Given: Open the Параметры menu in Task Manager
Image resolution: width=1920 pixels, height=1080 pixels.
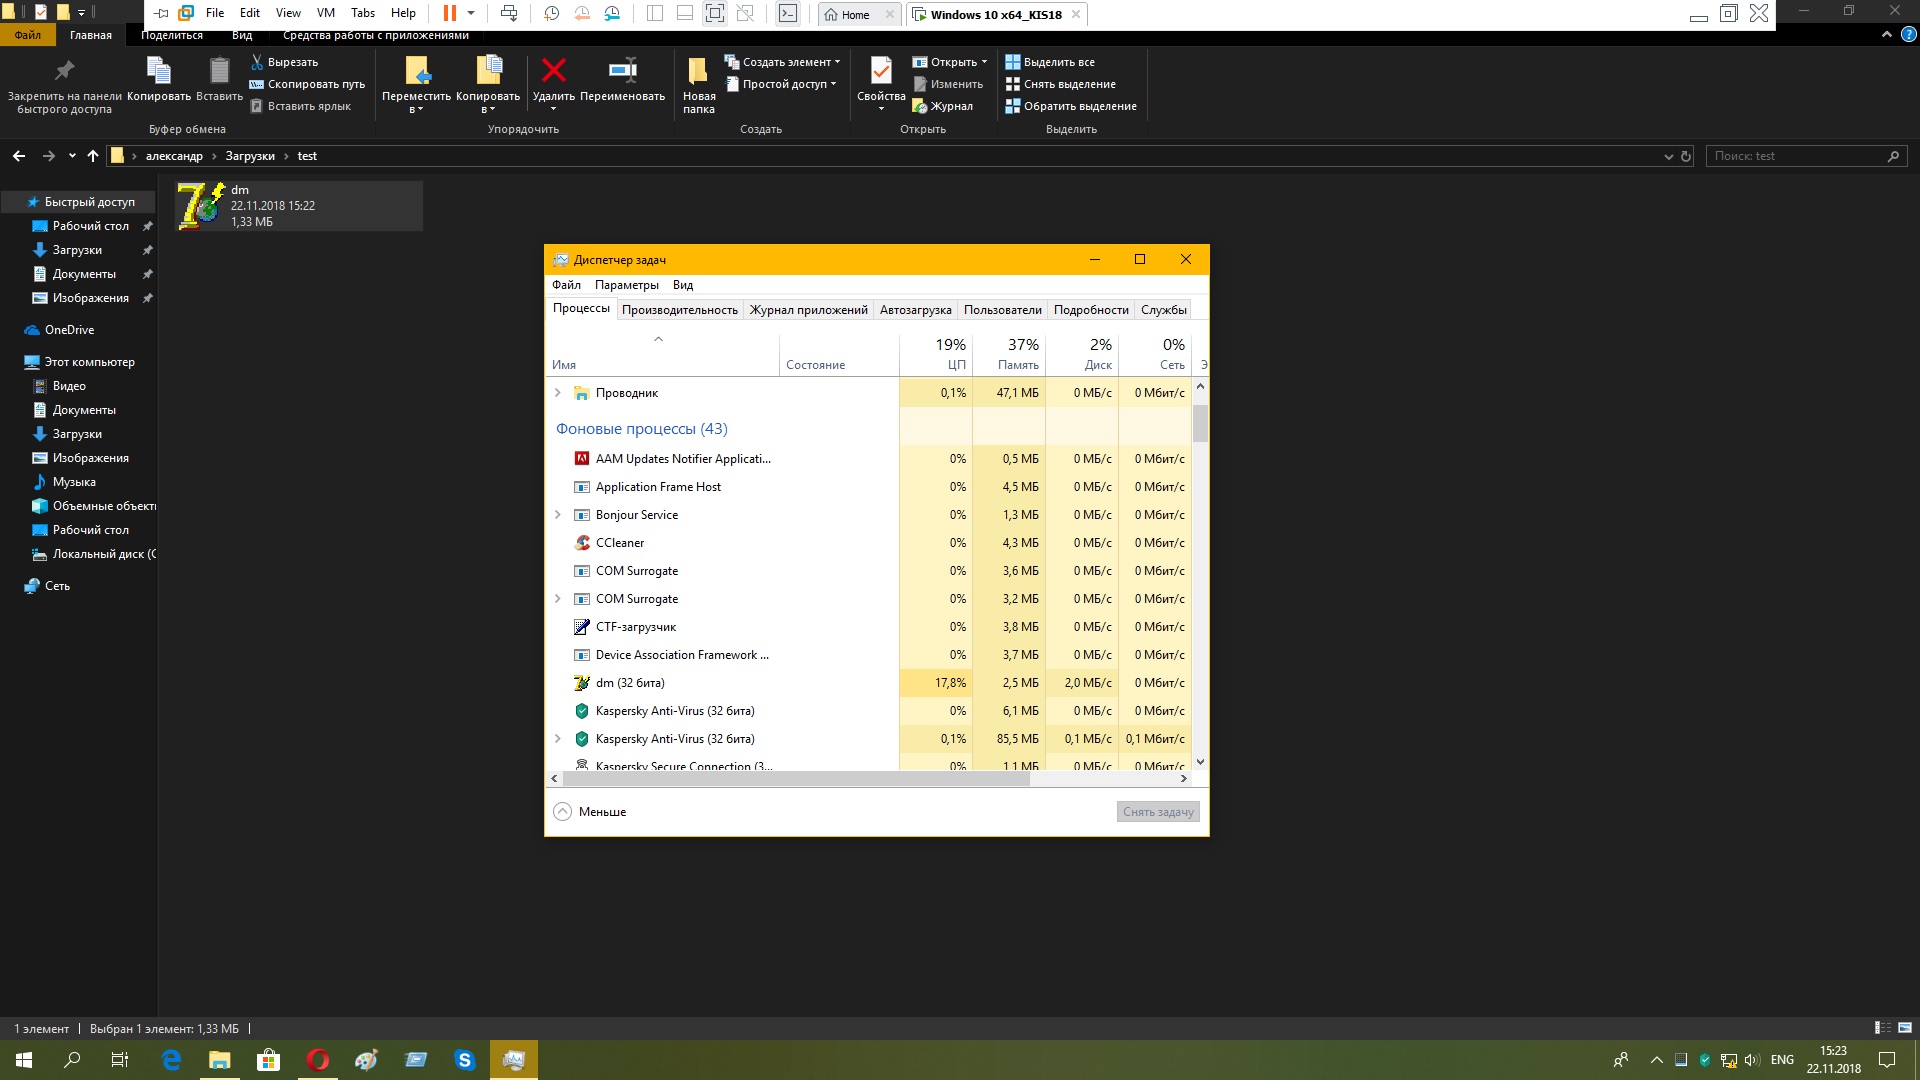Looking at the screenshot, I should tap(626, 285).
